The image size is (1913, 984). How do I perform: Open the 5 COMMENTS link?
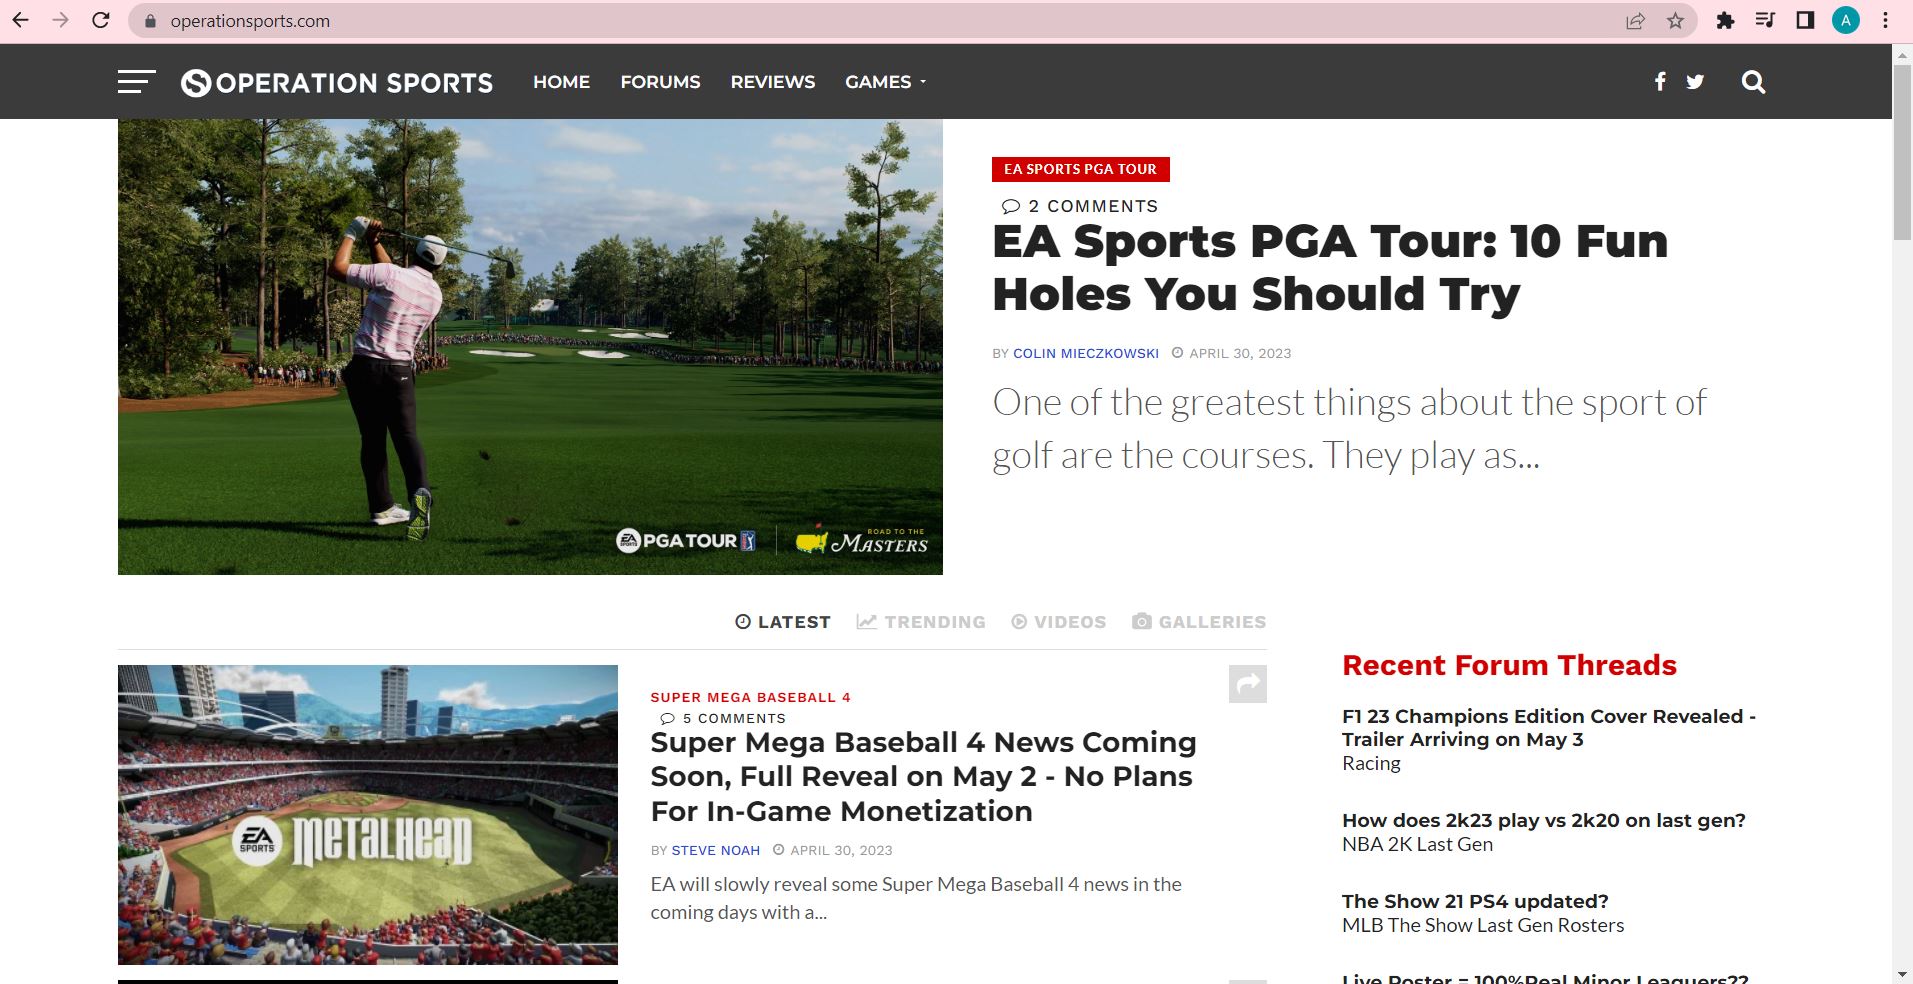click(723, 718)
